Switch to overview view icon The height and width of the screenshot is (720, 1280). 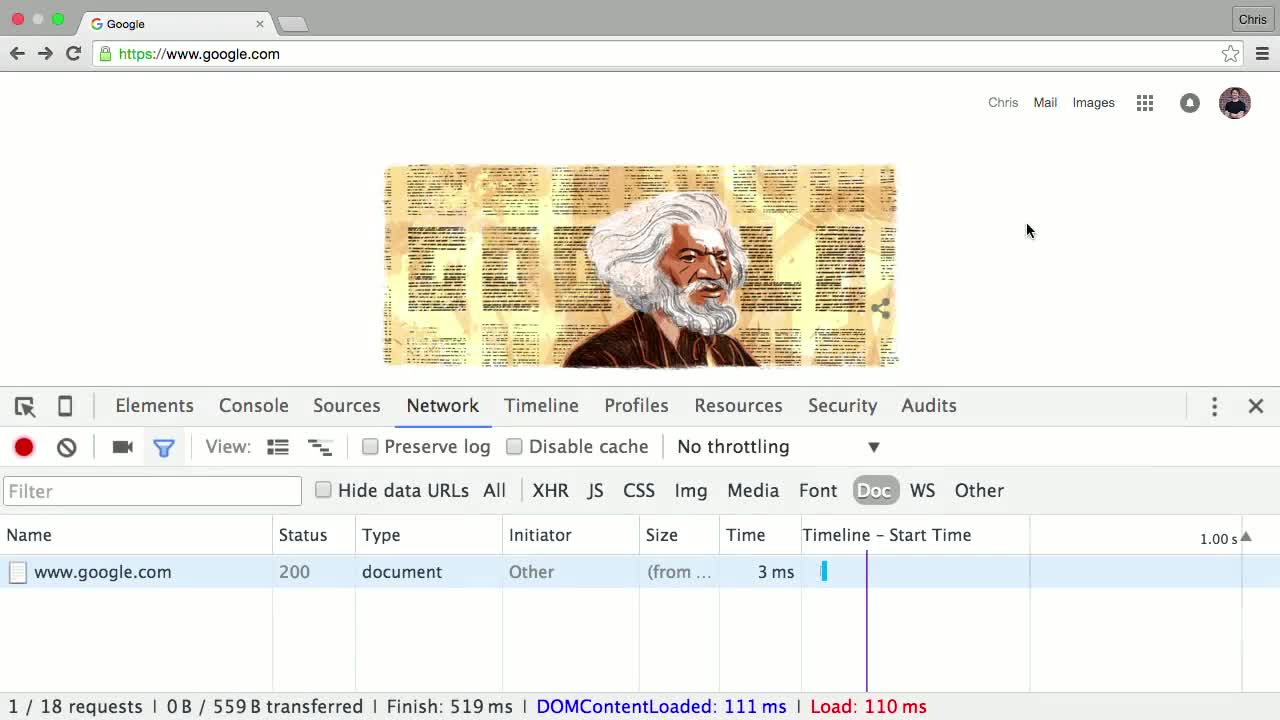pyautogui.click(x=320, y=447)
